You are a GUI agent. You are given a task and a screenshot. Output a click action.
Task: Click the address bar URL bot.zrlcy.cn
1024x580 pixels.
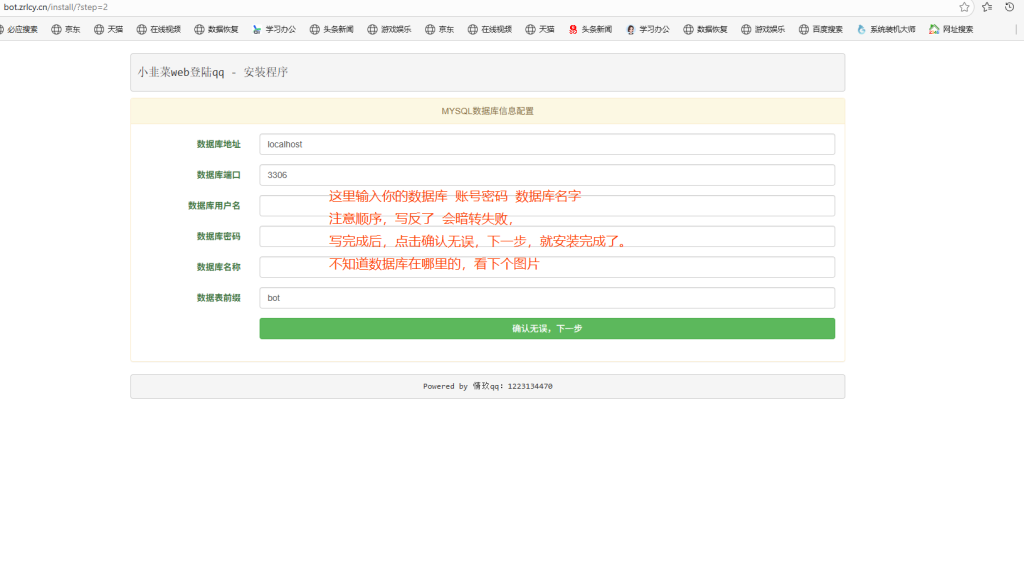[x=55, y=7]
